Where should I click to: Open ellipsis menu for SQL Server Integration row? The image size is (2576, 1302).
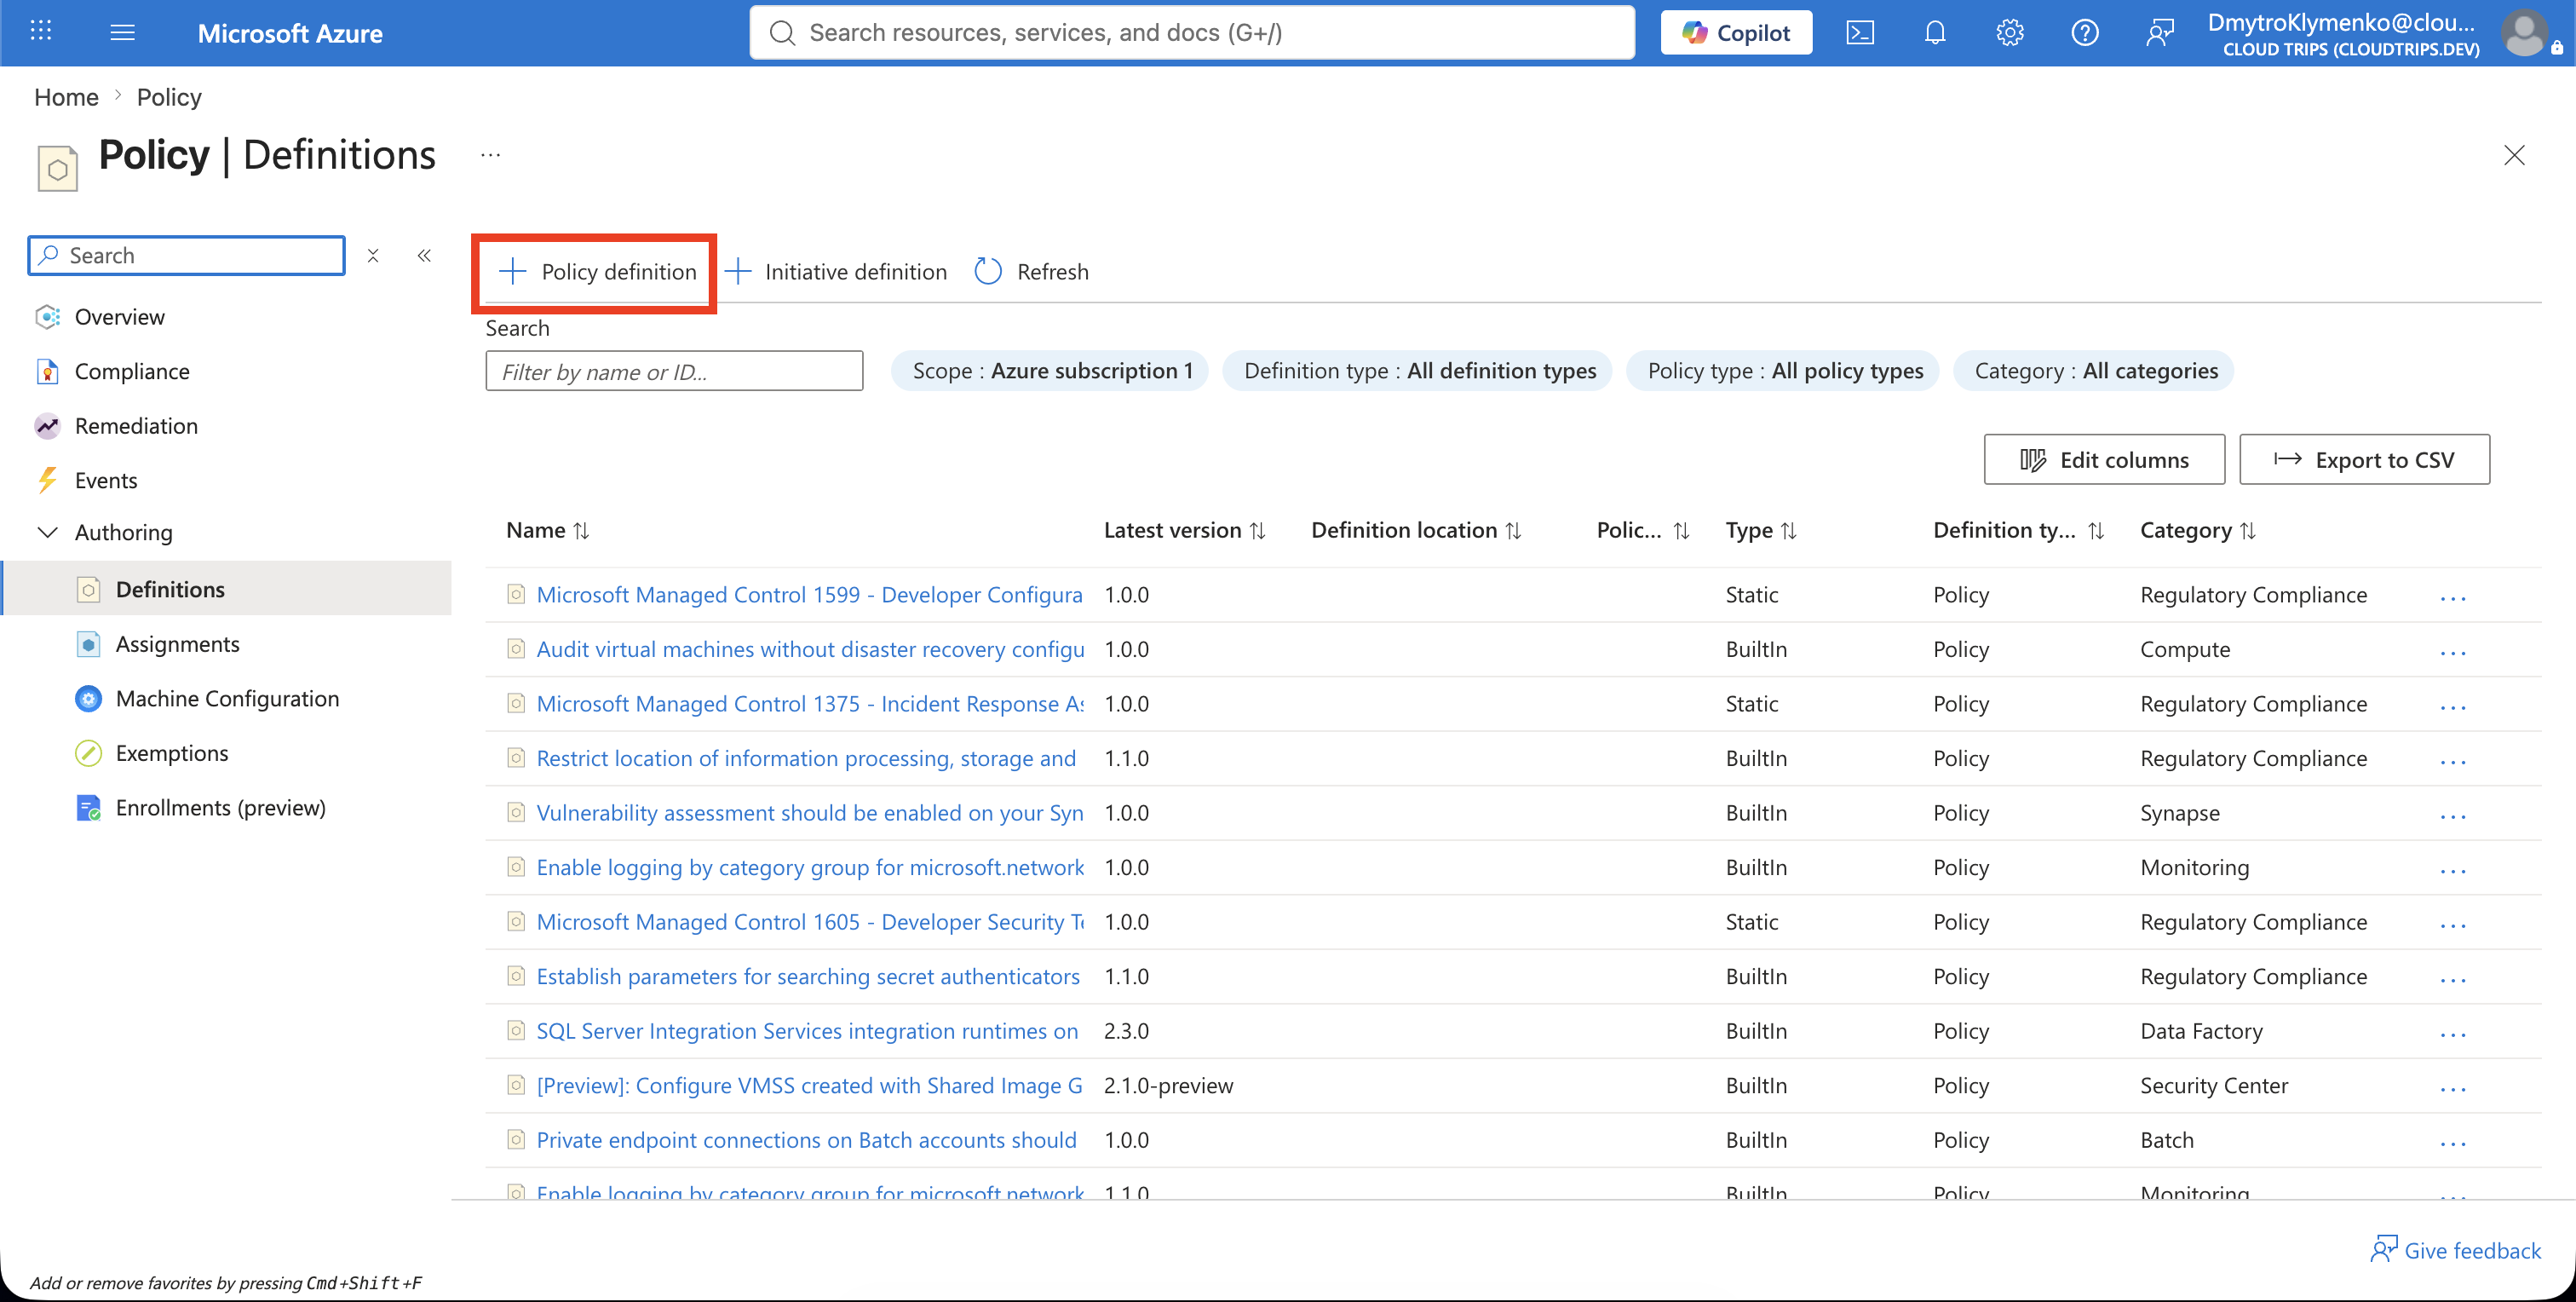click(2453, 1034)
